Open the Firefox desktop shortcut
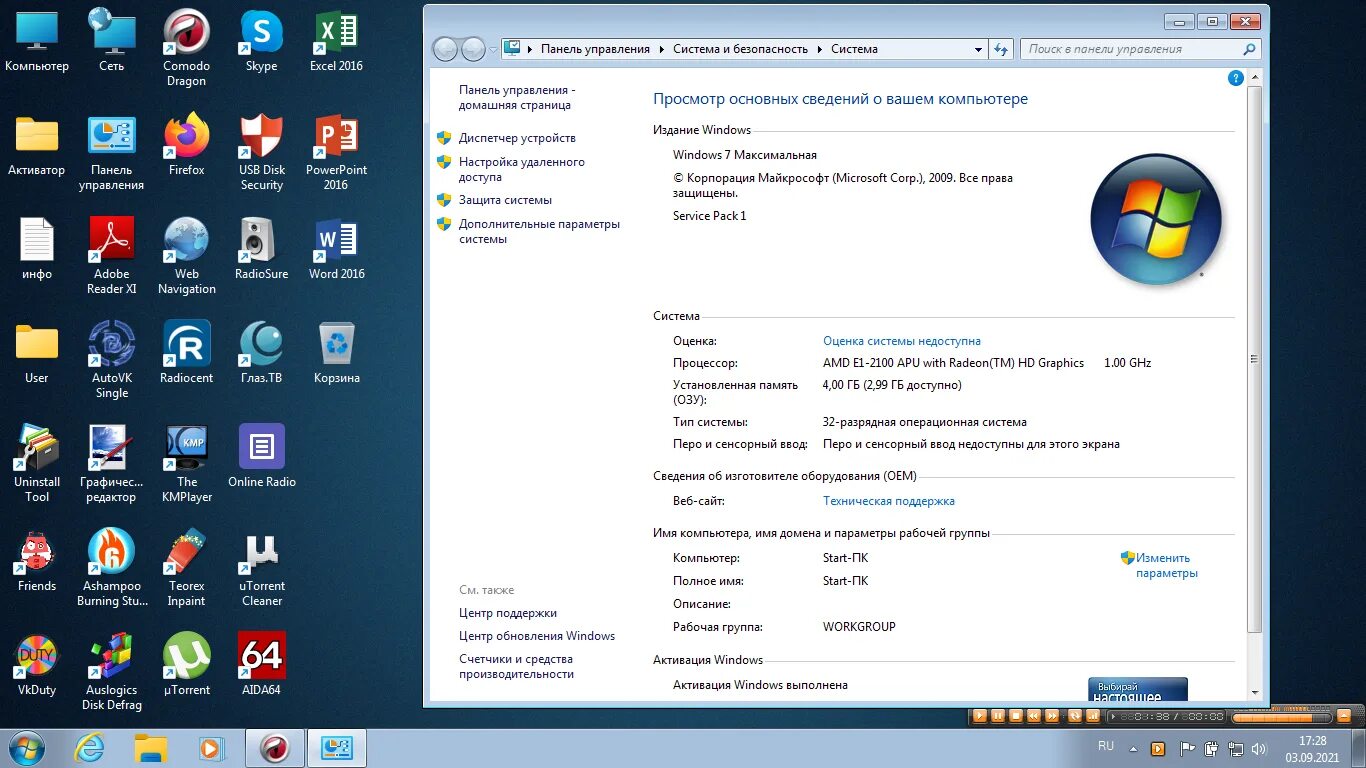This screenshot has height=768, width=1366. (186, 144)
